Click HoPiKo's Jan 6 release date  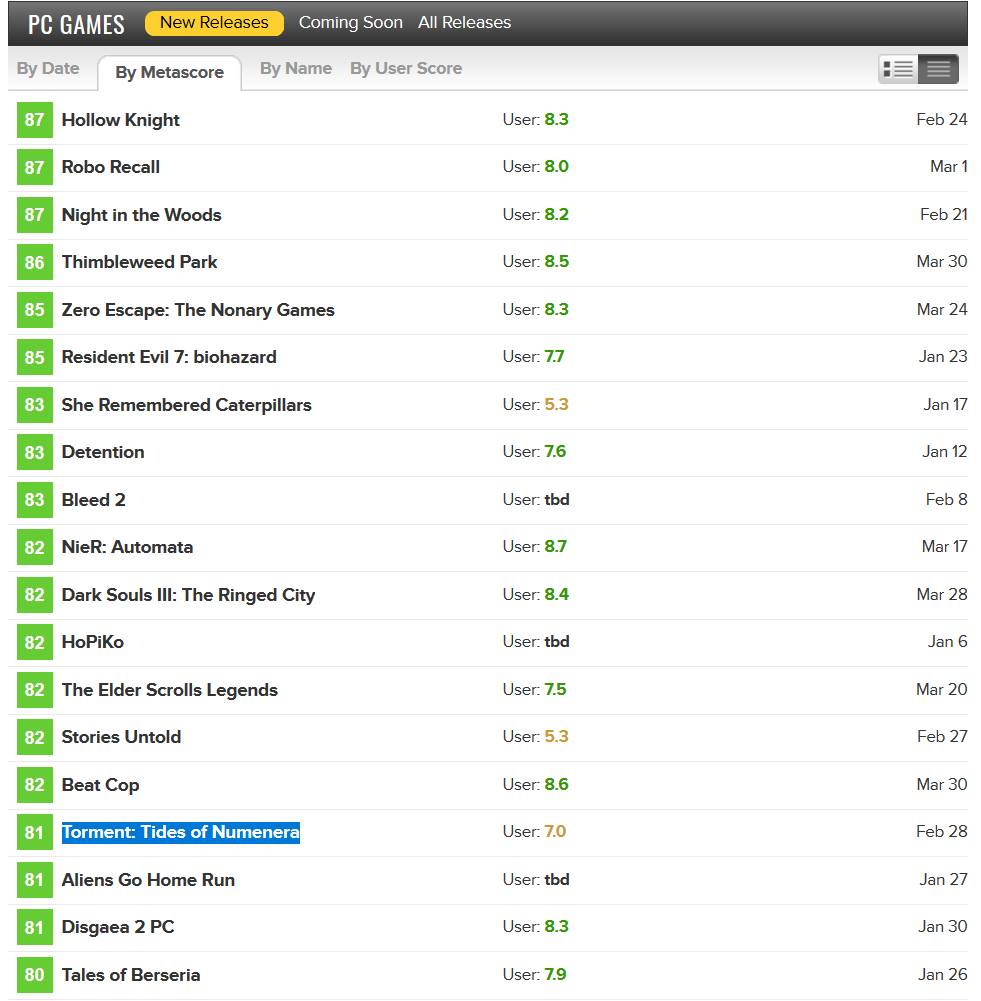point(947,643)
